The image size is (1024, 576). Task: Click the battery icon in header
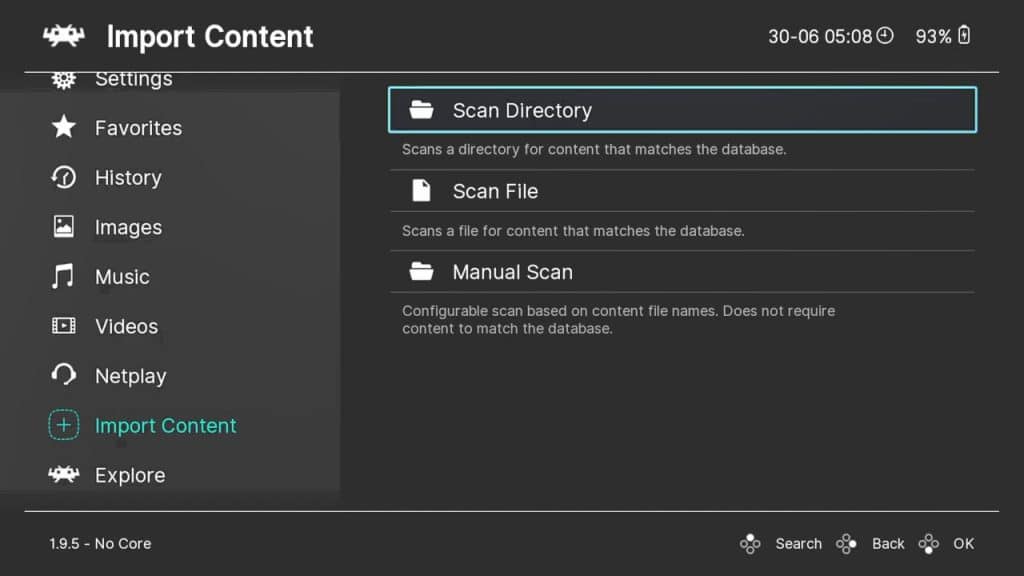click(x=964, y=35)
